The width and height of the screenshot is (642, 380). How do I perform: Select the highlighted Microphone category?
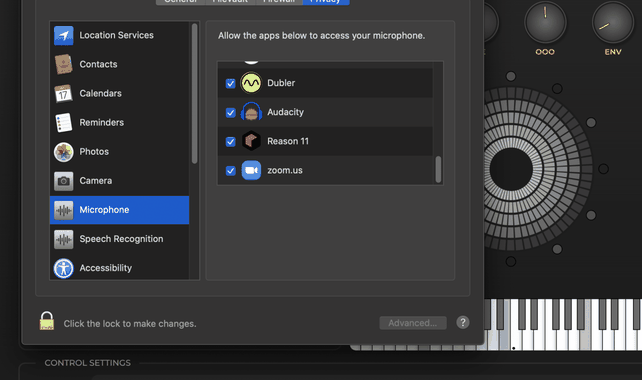coord(119,210)
